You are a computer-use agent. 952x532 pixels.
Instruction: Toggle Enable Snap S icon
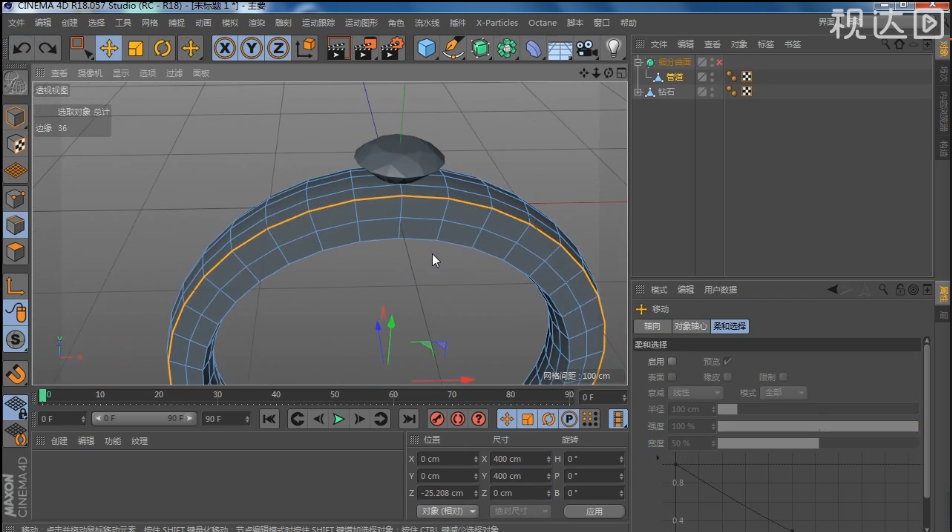click(x=15, y=339)
